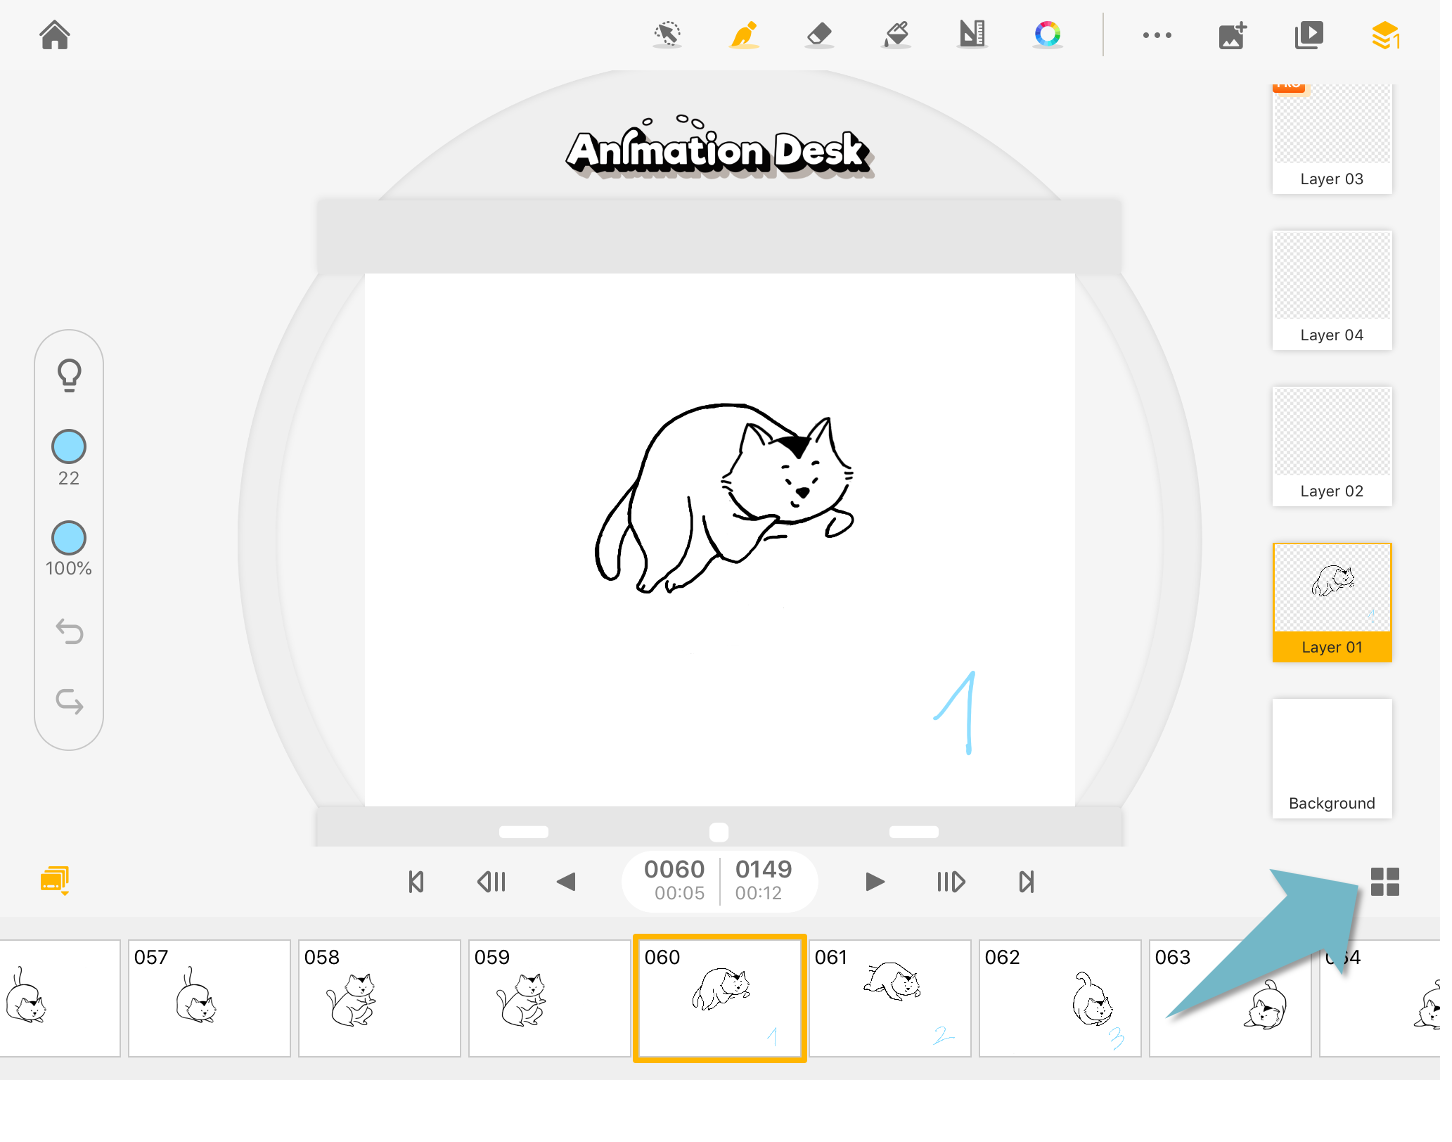
Task: Open the three-dots more options menu
Action: [x=1157, y=35]
